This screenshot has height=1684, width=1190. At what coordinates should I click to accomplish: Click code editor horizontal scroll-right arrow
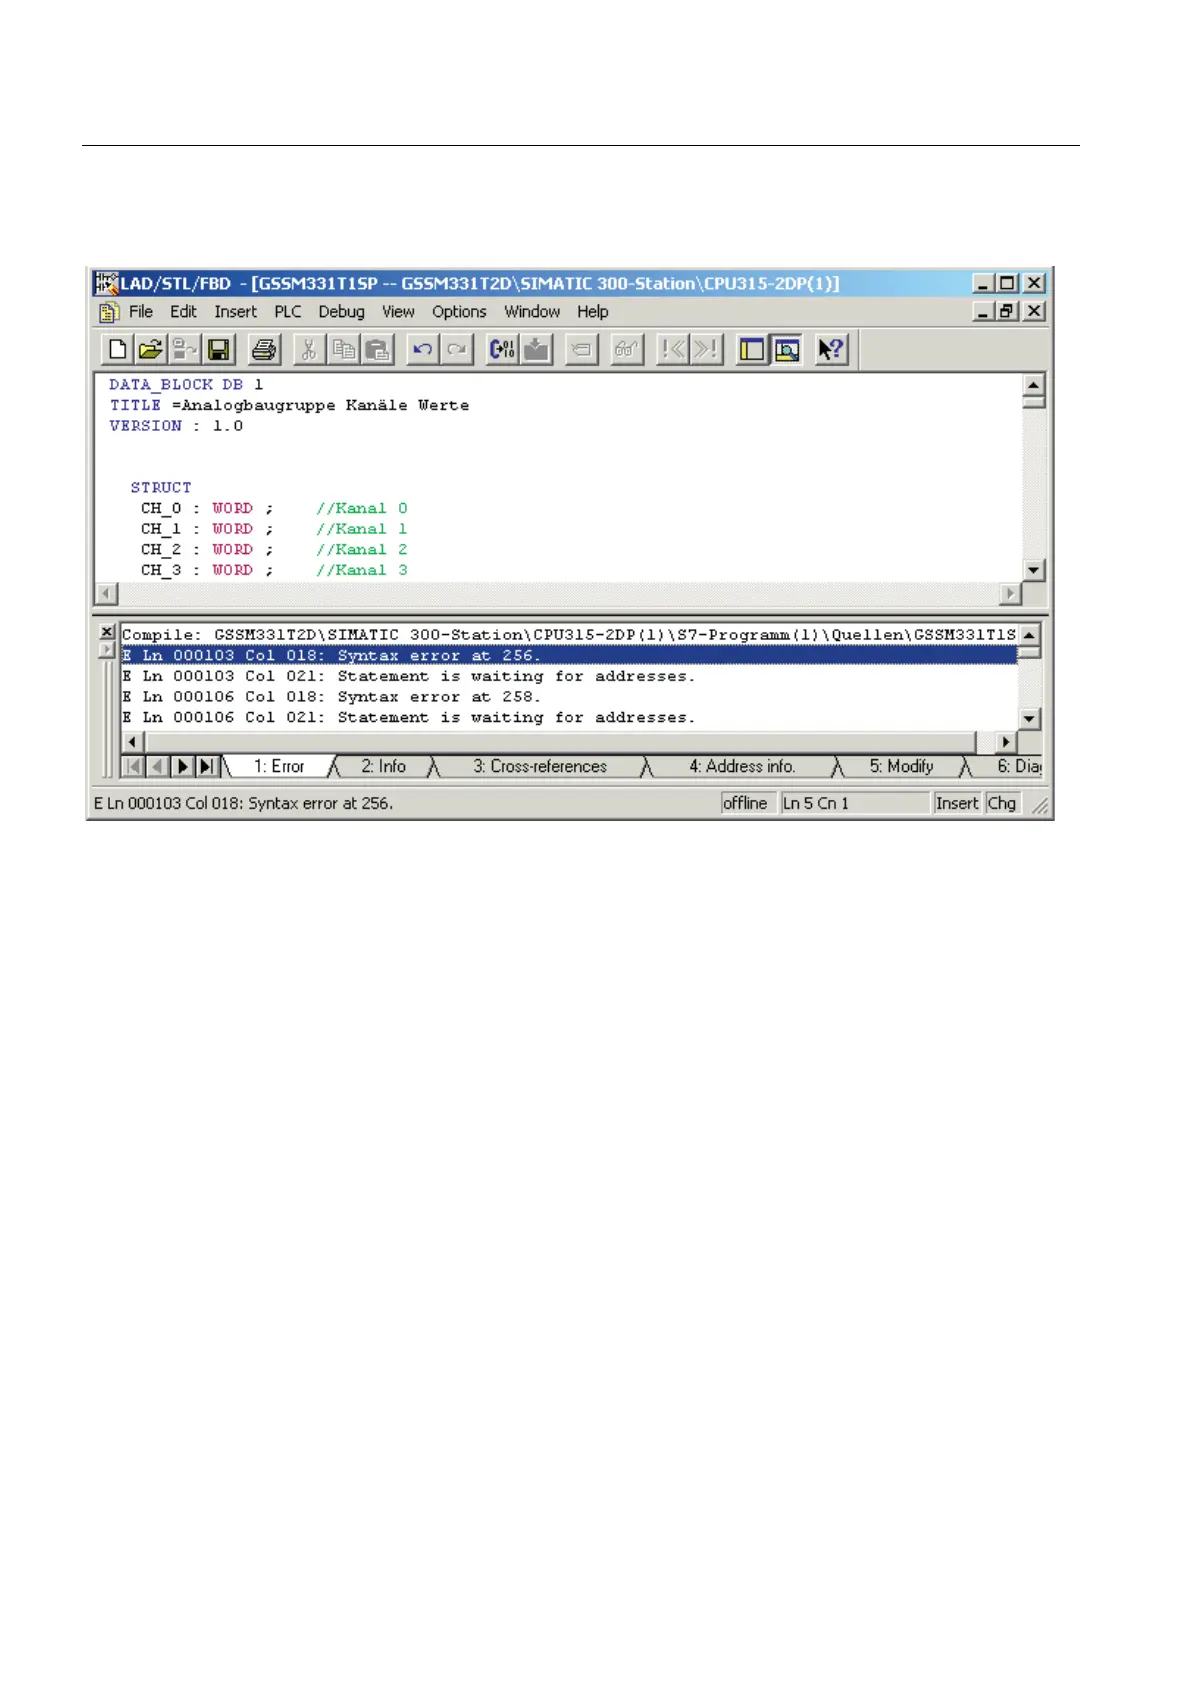tap(1011, 593)
